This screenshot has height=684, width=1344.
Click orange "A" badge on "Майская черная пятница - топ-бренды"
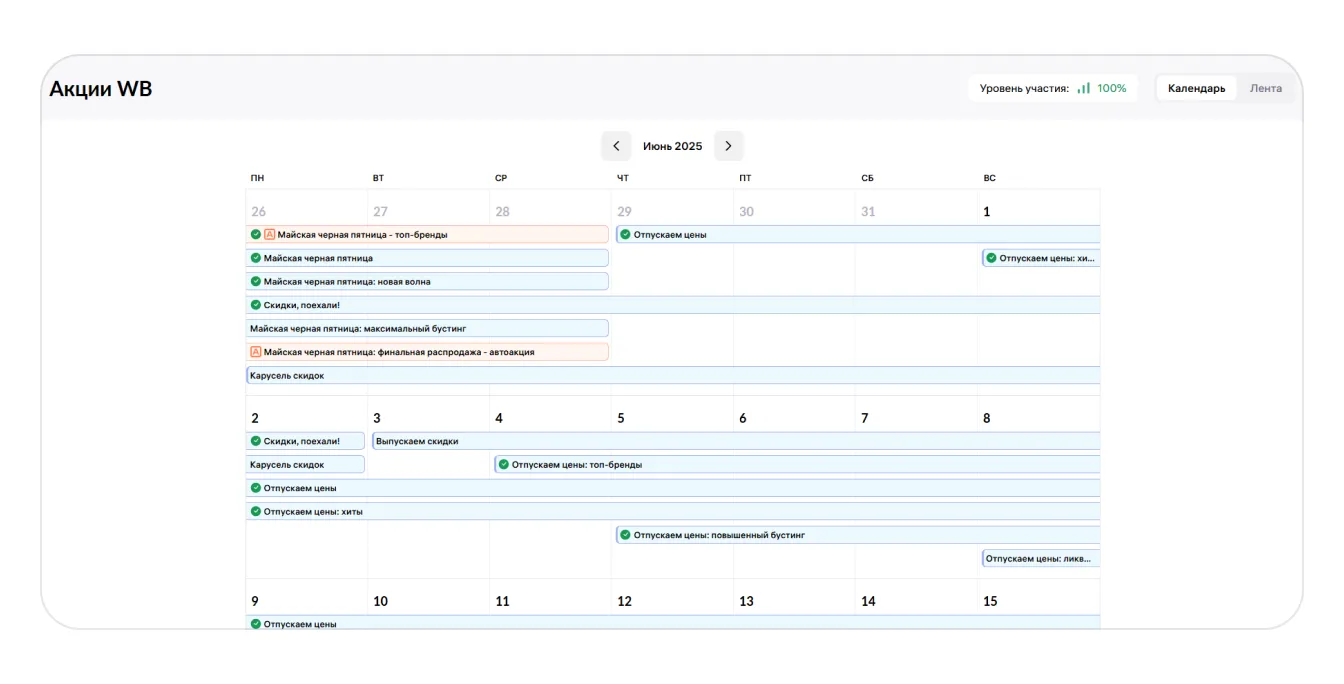tap(270, 235)
